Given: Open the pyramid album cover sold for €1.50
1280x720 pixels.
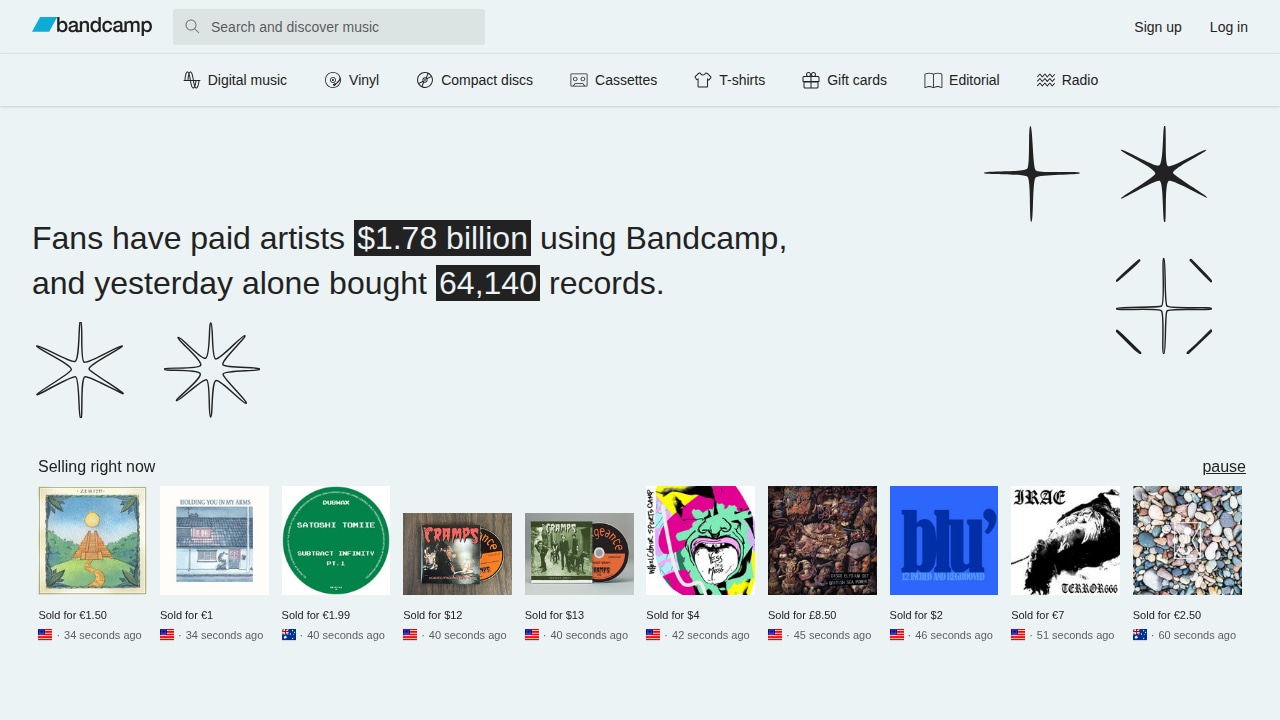Looking at the screenshot, I should click(x=92, y=540).
